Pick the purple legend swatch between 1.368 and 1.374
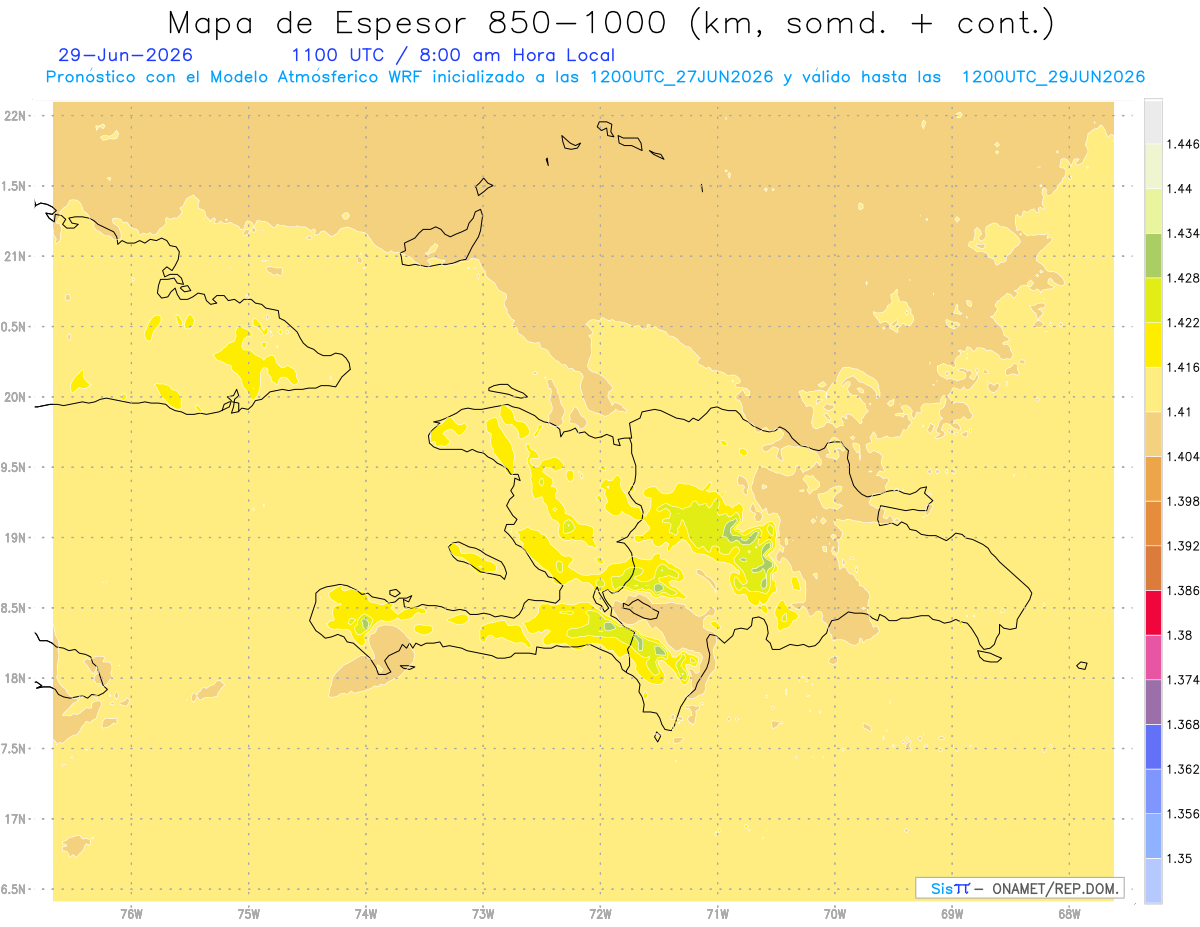1200x927 pixels. click(x=1153, y=702)
